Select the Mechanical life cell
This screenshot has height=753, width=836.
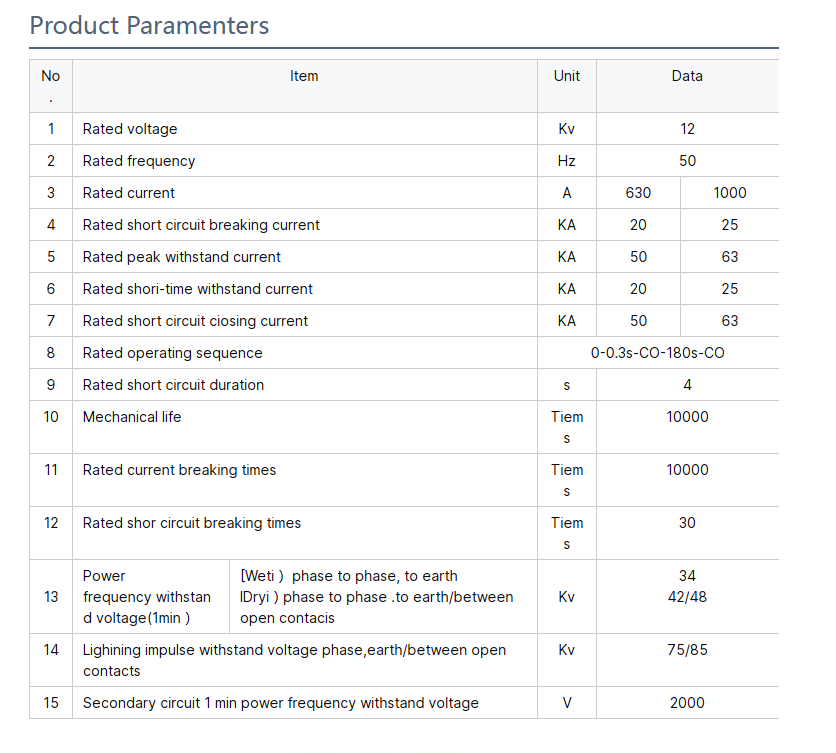132,417
